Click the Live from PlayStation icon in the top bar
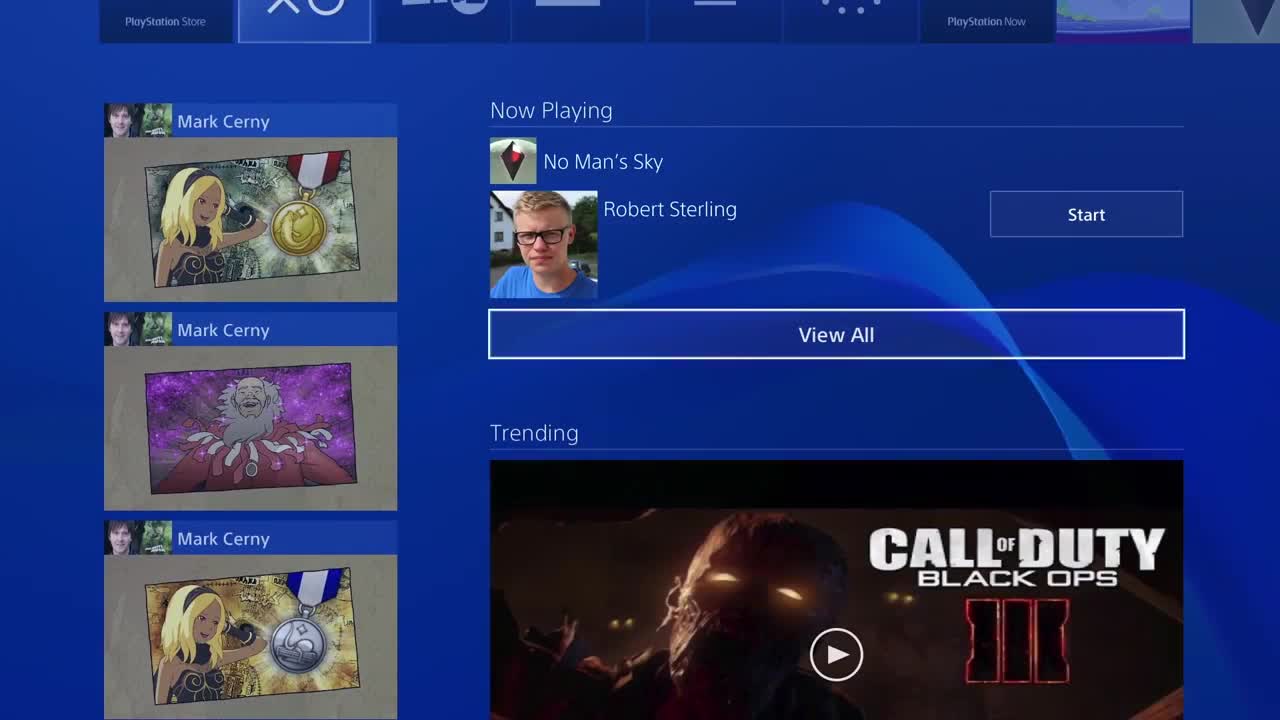 [x=443, y=15]
